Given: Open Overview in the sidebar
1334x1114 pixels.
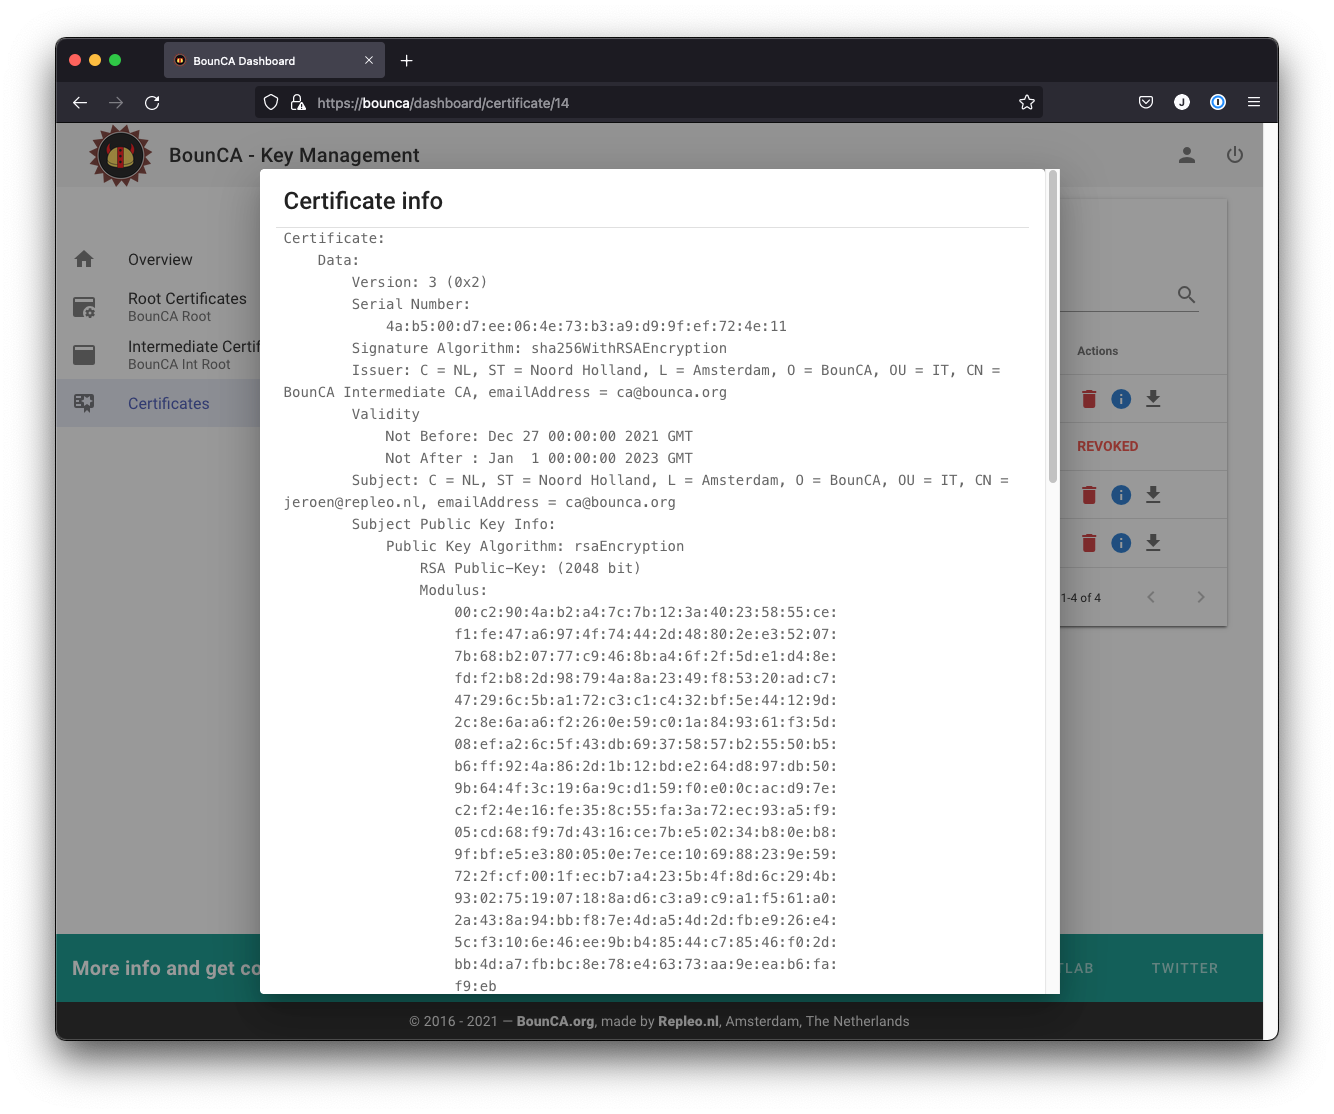Looking at the screenshot, I should 160,260.
